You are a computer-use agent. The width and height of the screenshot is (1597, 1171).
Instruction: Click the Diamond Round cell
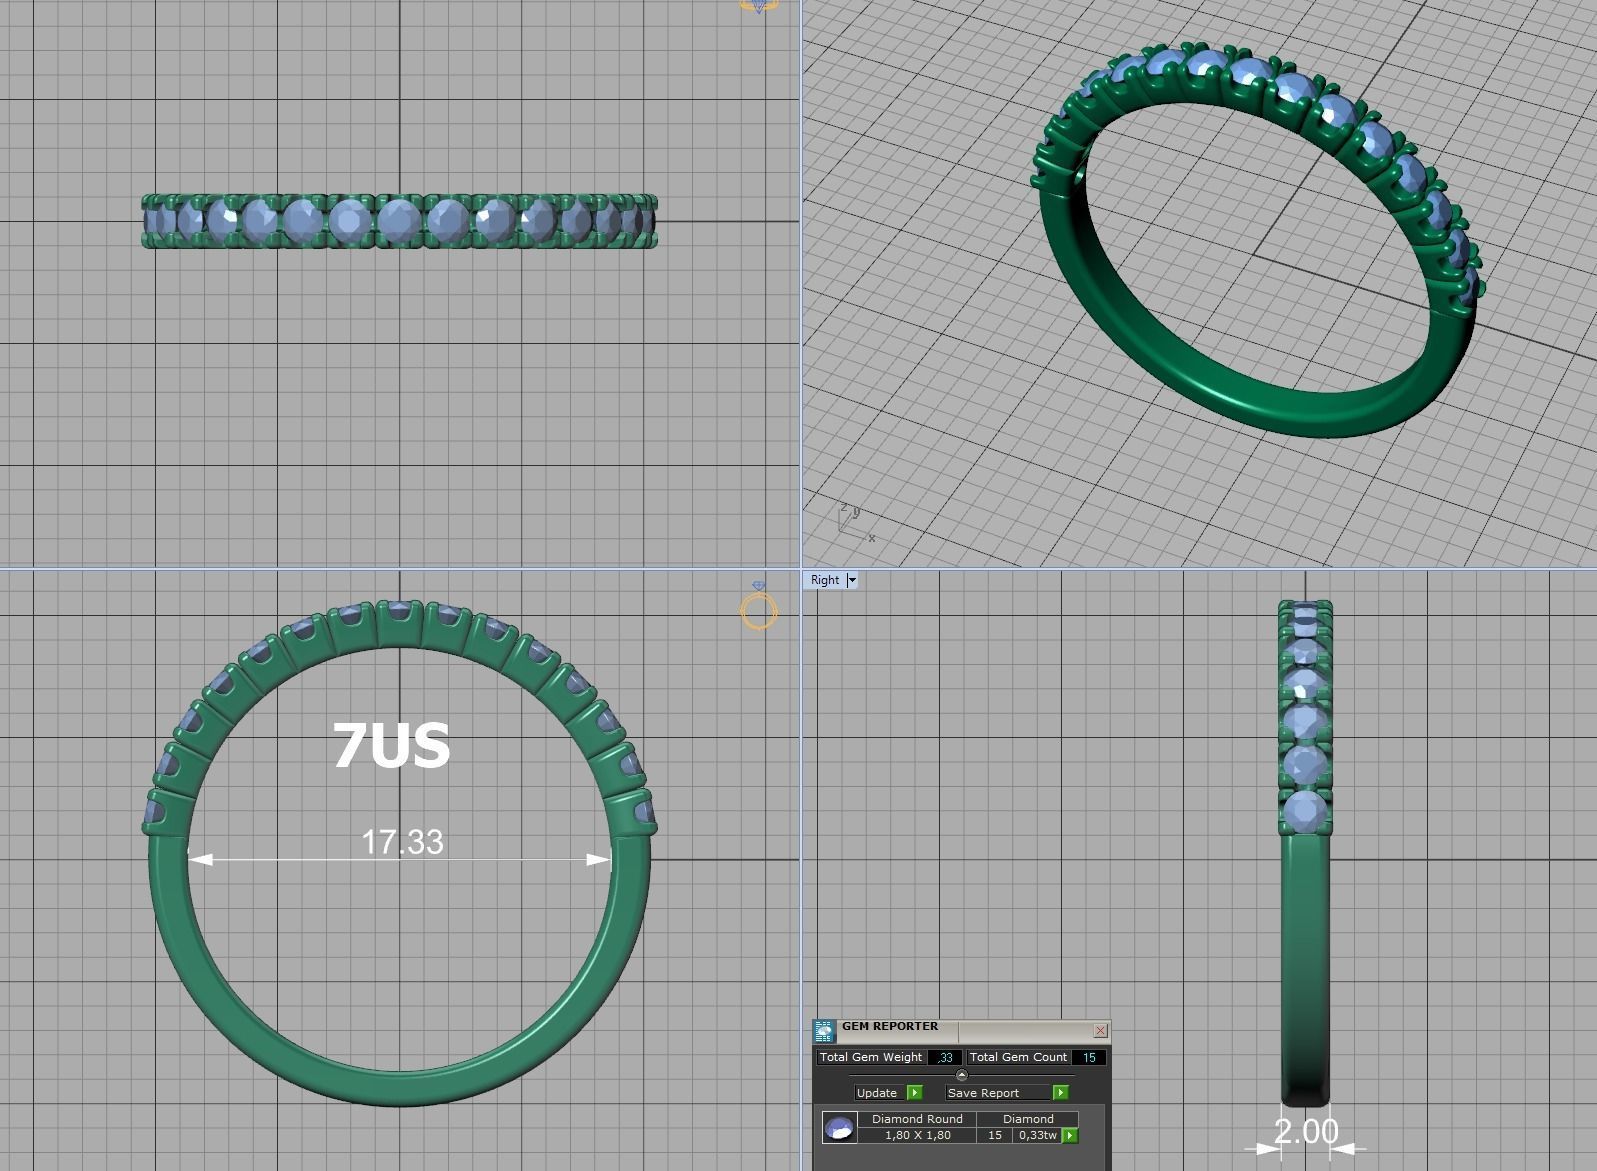click(x=917, y=1119)
